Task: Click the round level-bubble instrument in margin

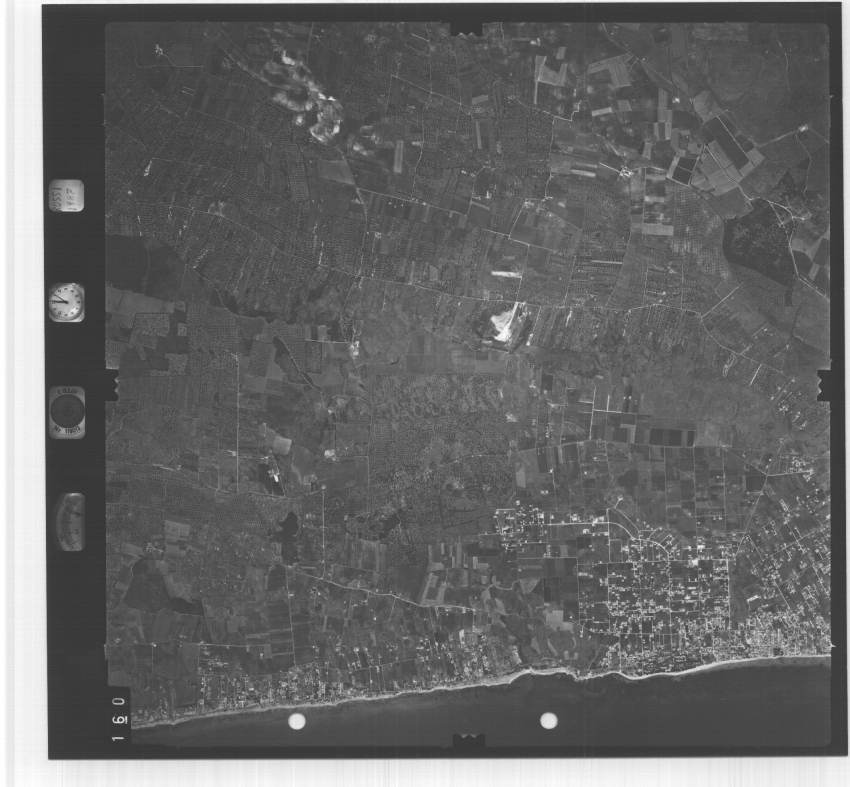Action: coord(67,412)
